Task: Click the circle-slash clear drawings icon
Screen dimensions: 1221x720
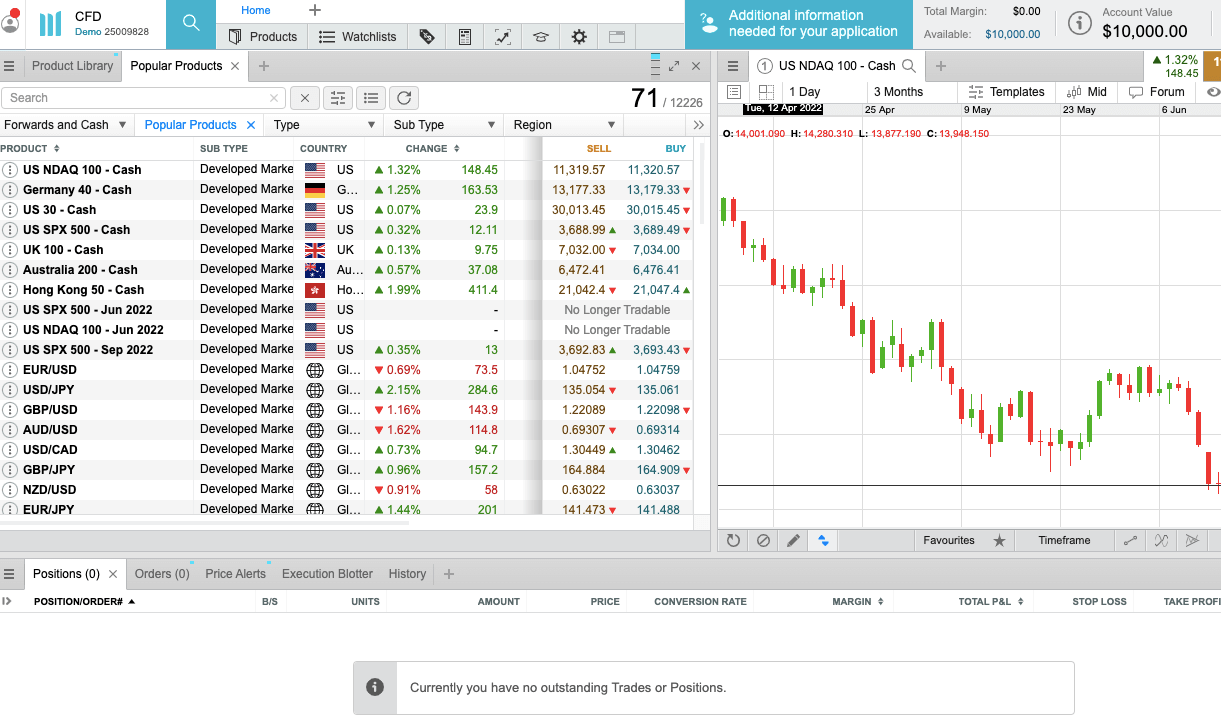Action: tap(763, 540)
